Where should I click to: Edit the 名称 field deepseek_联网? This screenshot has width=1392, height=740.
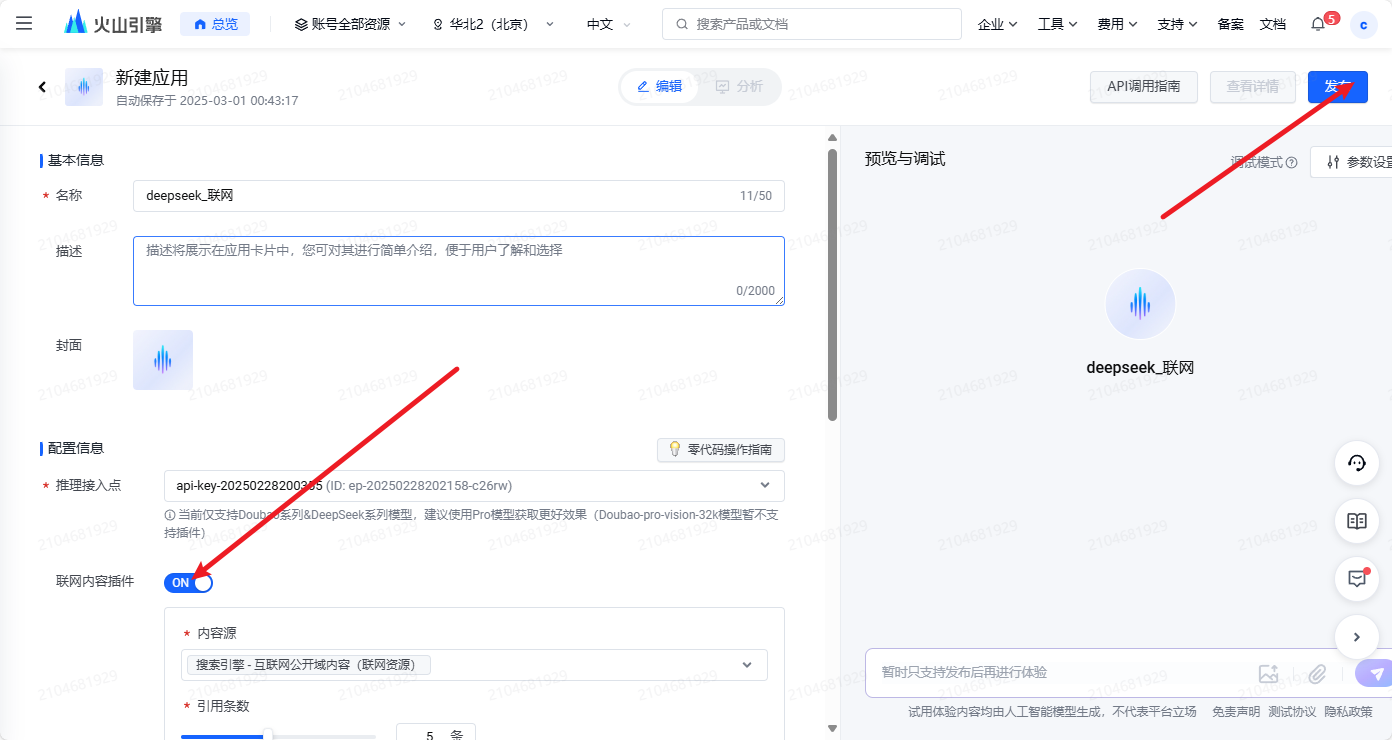(459, 196)
